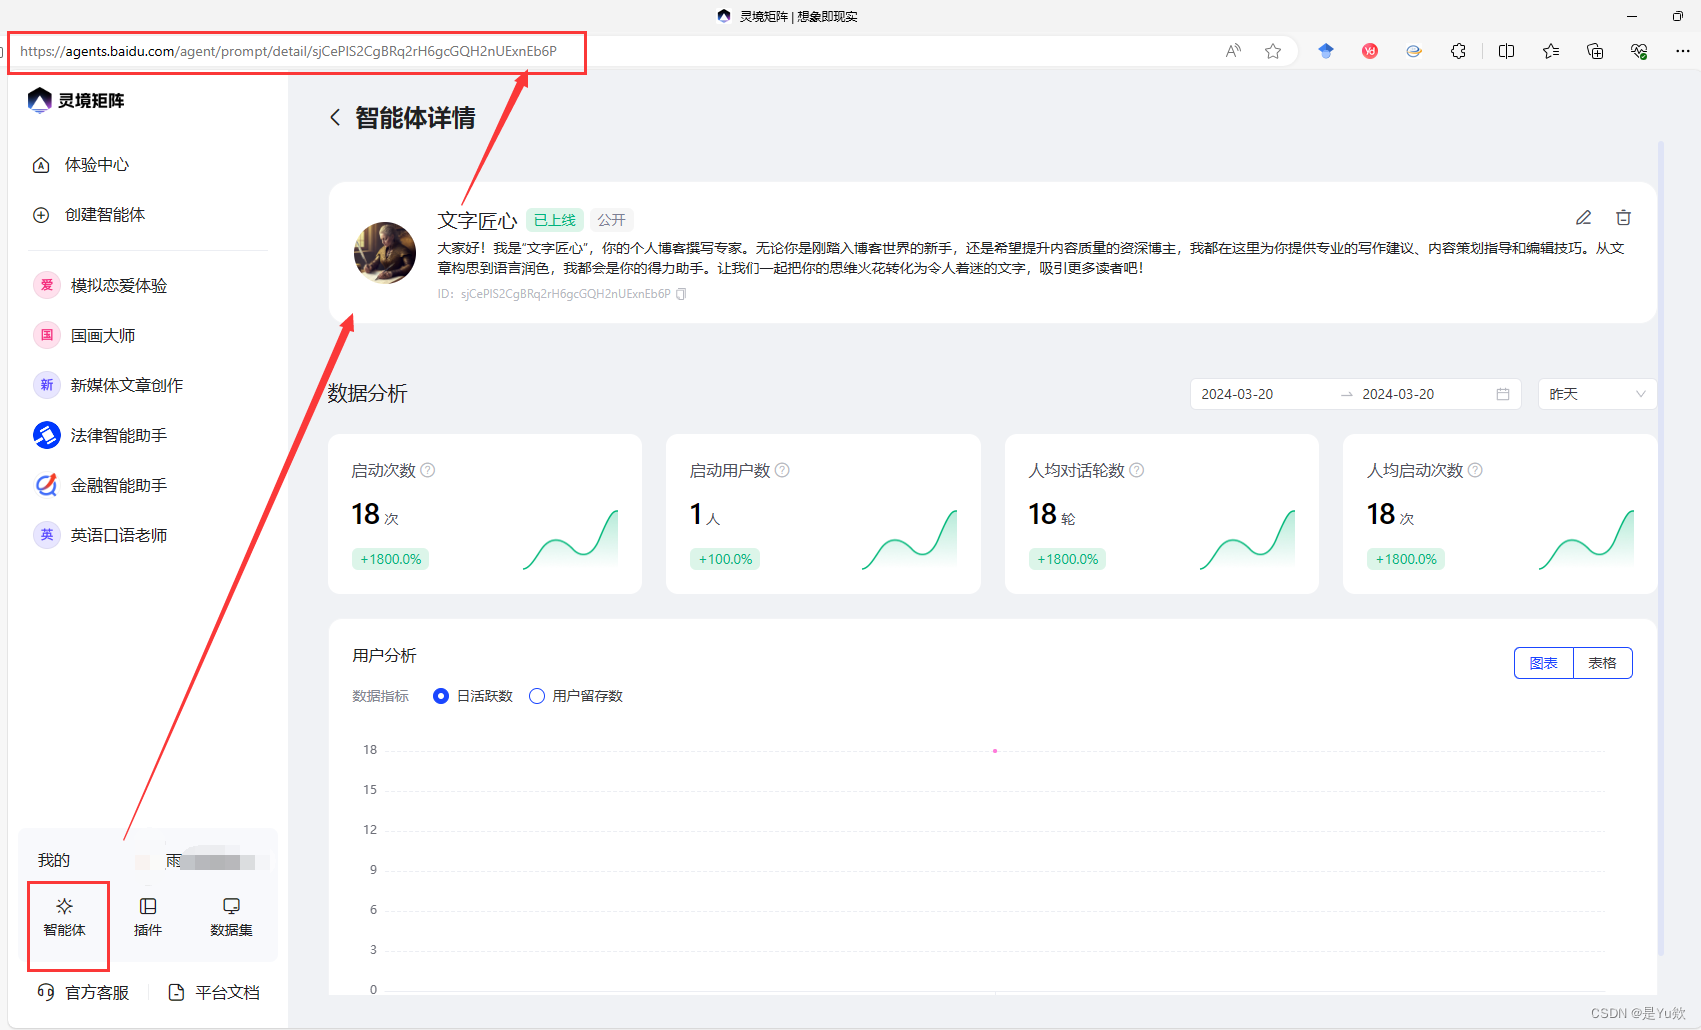This screenshot has height=1030, width=1701.
Task: Open 新媒体文章创作 agent
Action: click(x=127, y=386)
